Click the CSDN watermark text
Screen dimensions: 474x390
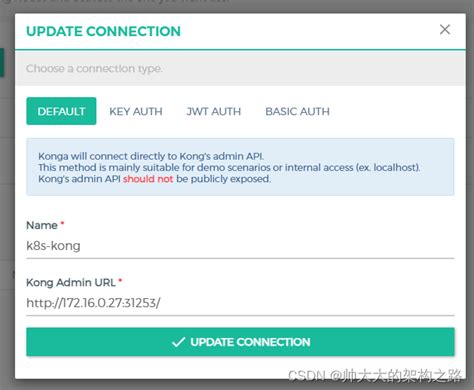click(x=375, y=376)
